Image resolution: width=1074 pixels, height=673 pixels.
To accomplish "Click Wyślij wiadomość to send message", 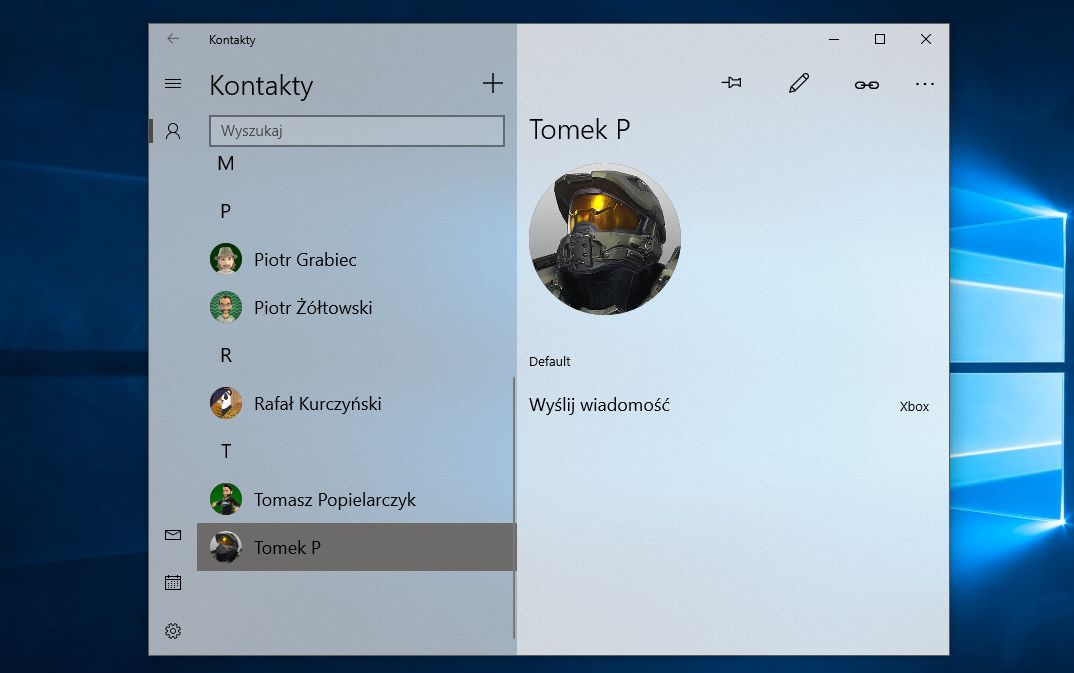I will click(x=599, y=405).
